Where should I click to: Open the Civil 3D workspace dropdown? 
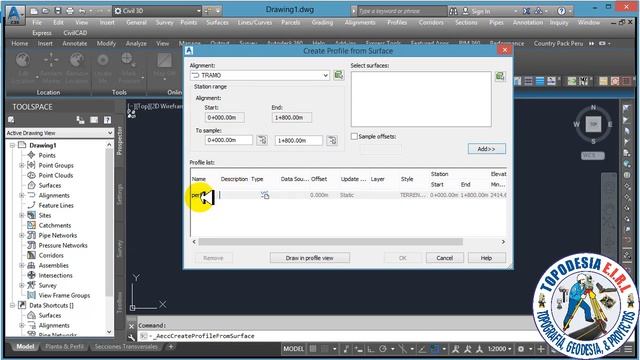pyautogui.click(x=158, y=11)
